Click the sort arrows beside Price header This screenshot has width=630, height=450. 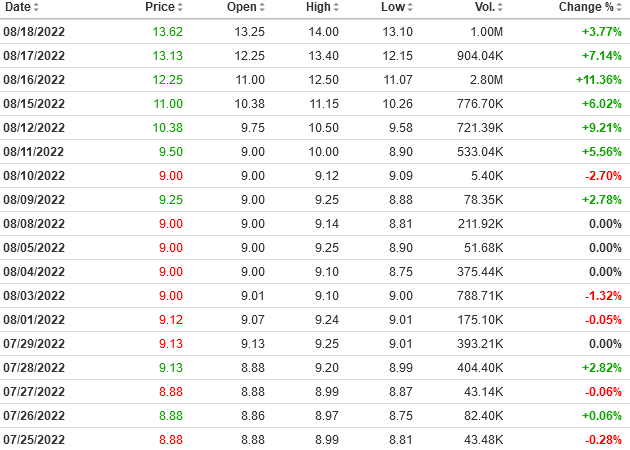click(x=180, y=8)
